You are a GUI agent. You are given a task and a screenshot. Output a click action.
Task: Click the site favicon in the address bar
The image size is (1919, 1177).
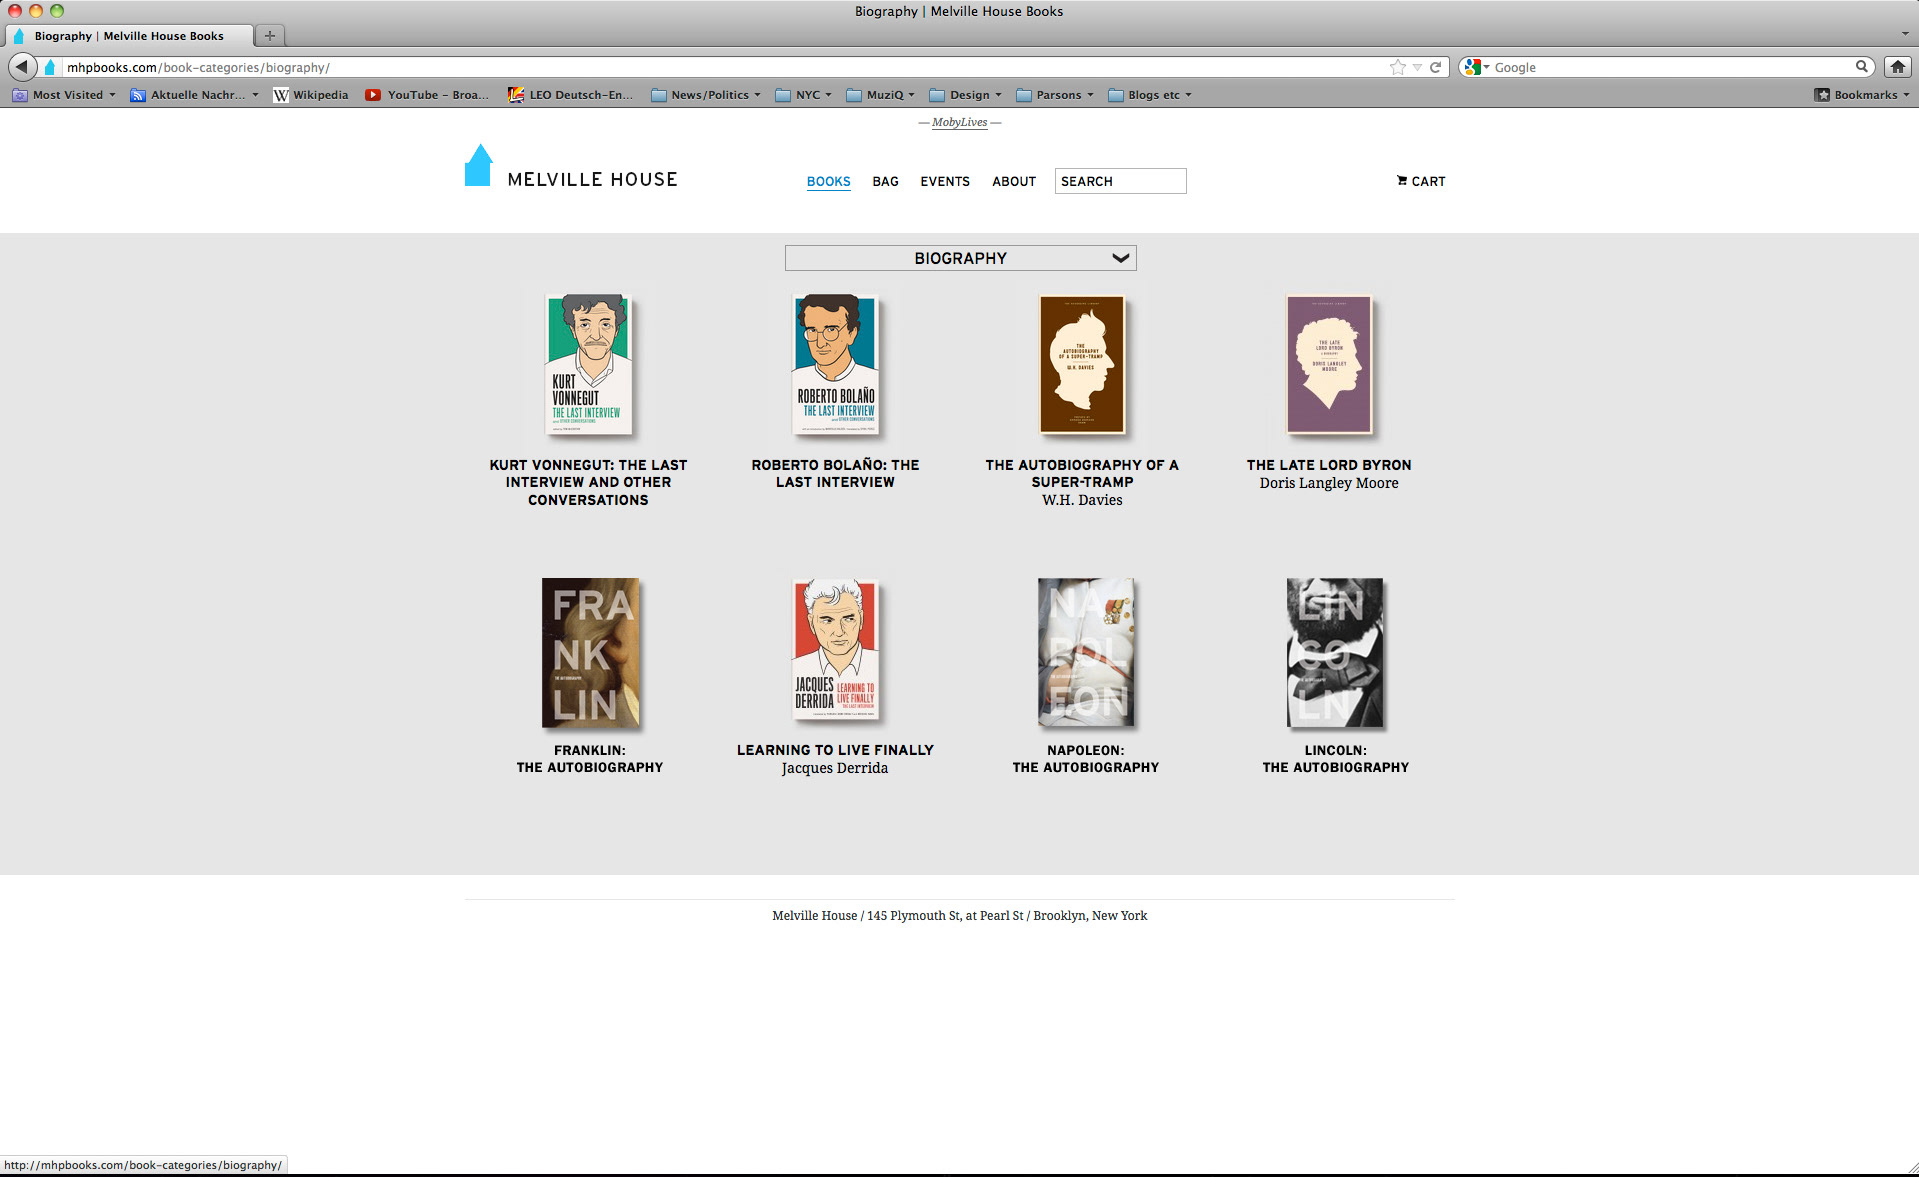point(50,67)
